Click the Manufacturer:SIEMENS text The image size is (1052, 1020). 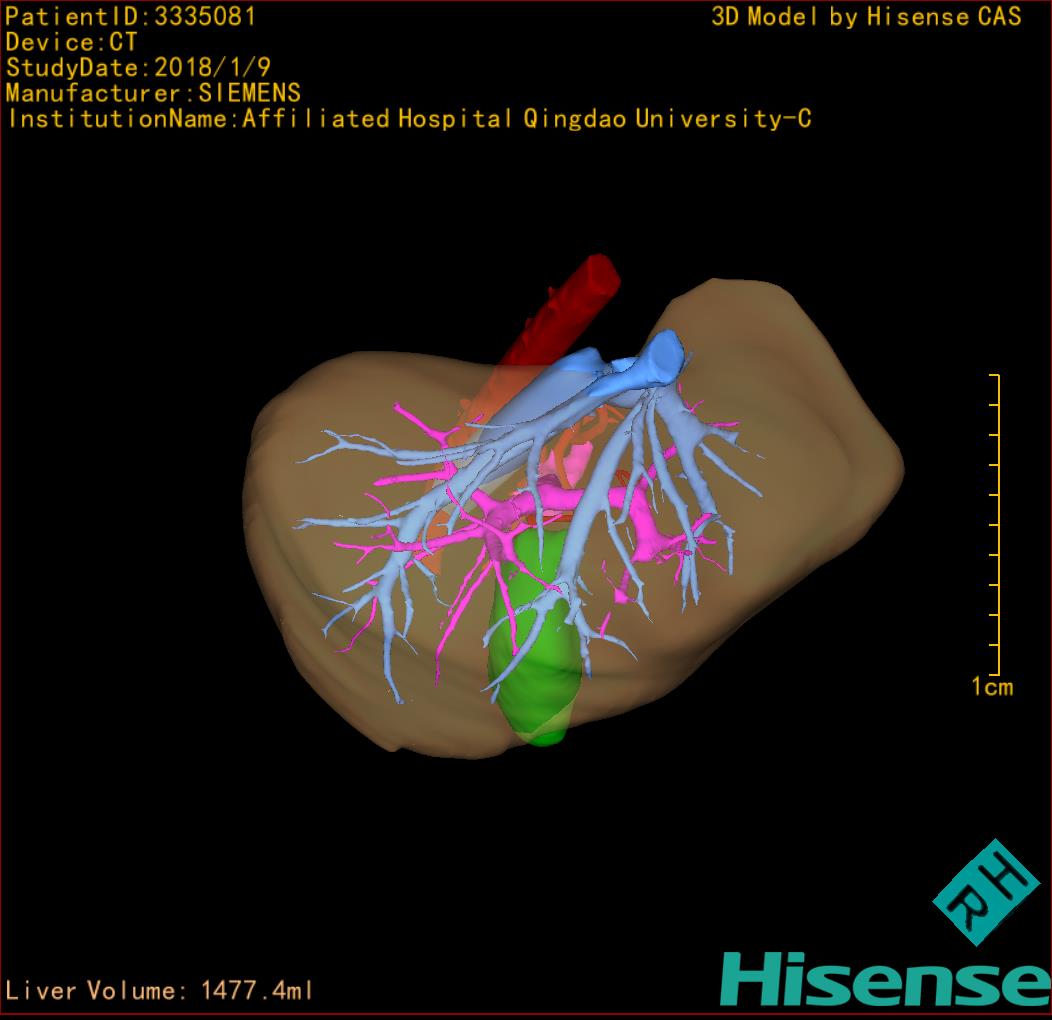click(153, 93)
